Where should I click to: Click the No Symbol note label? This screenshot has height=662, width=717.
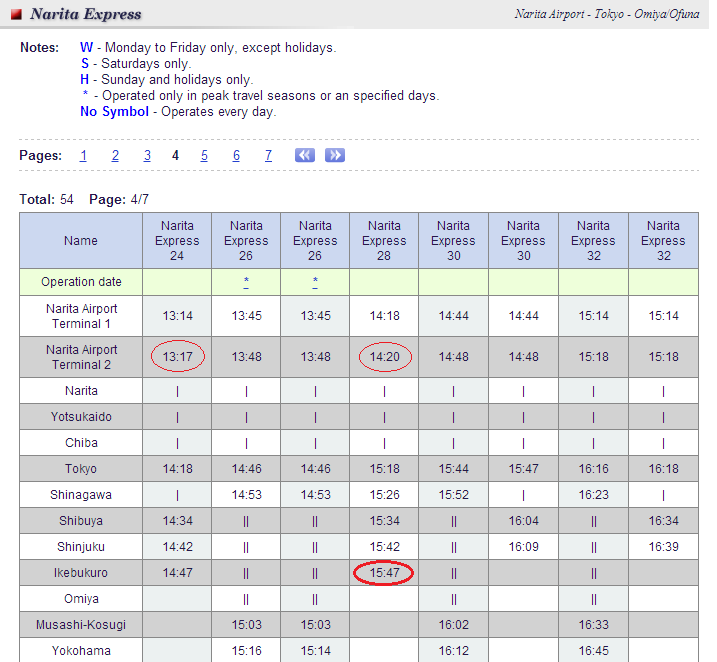pyautogui.click(x=114, y=112)
